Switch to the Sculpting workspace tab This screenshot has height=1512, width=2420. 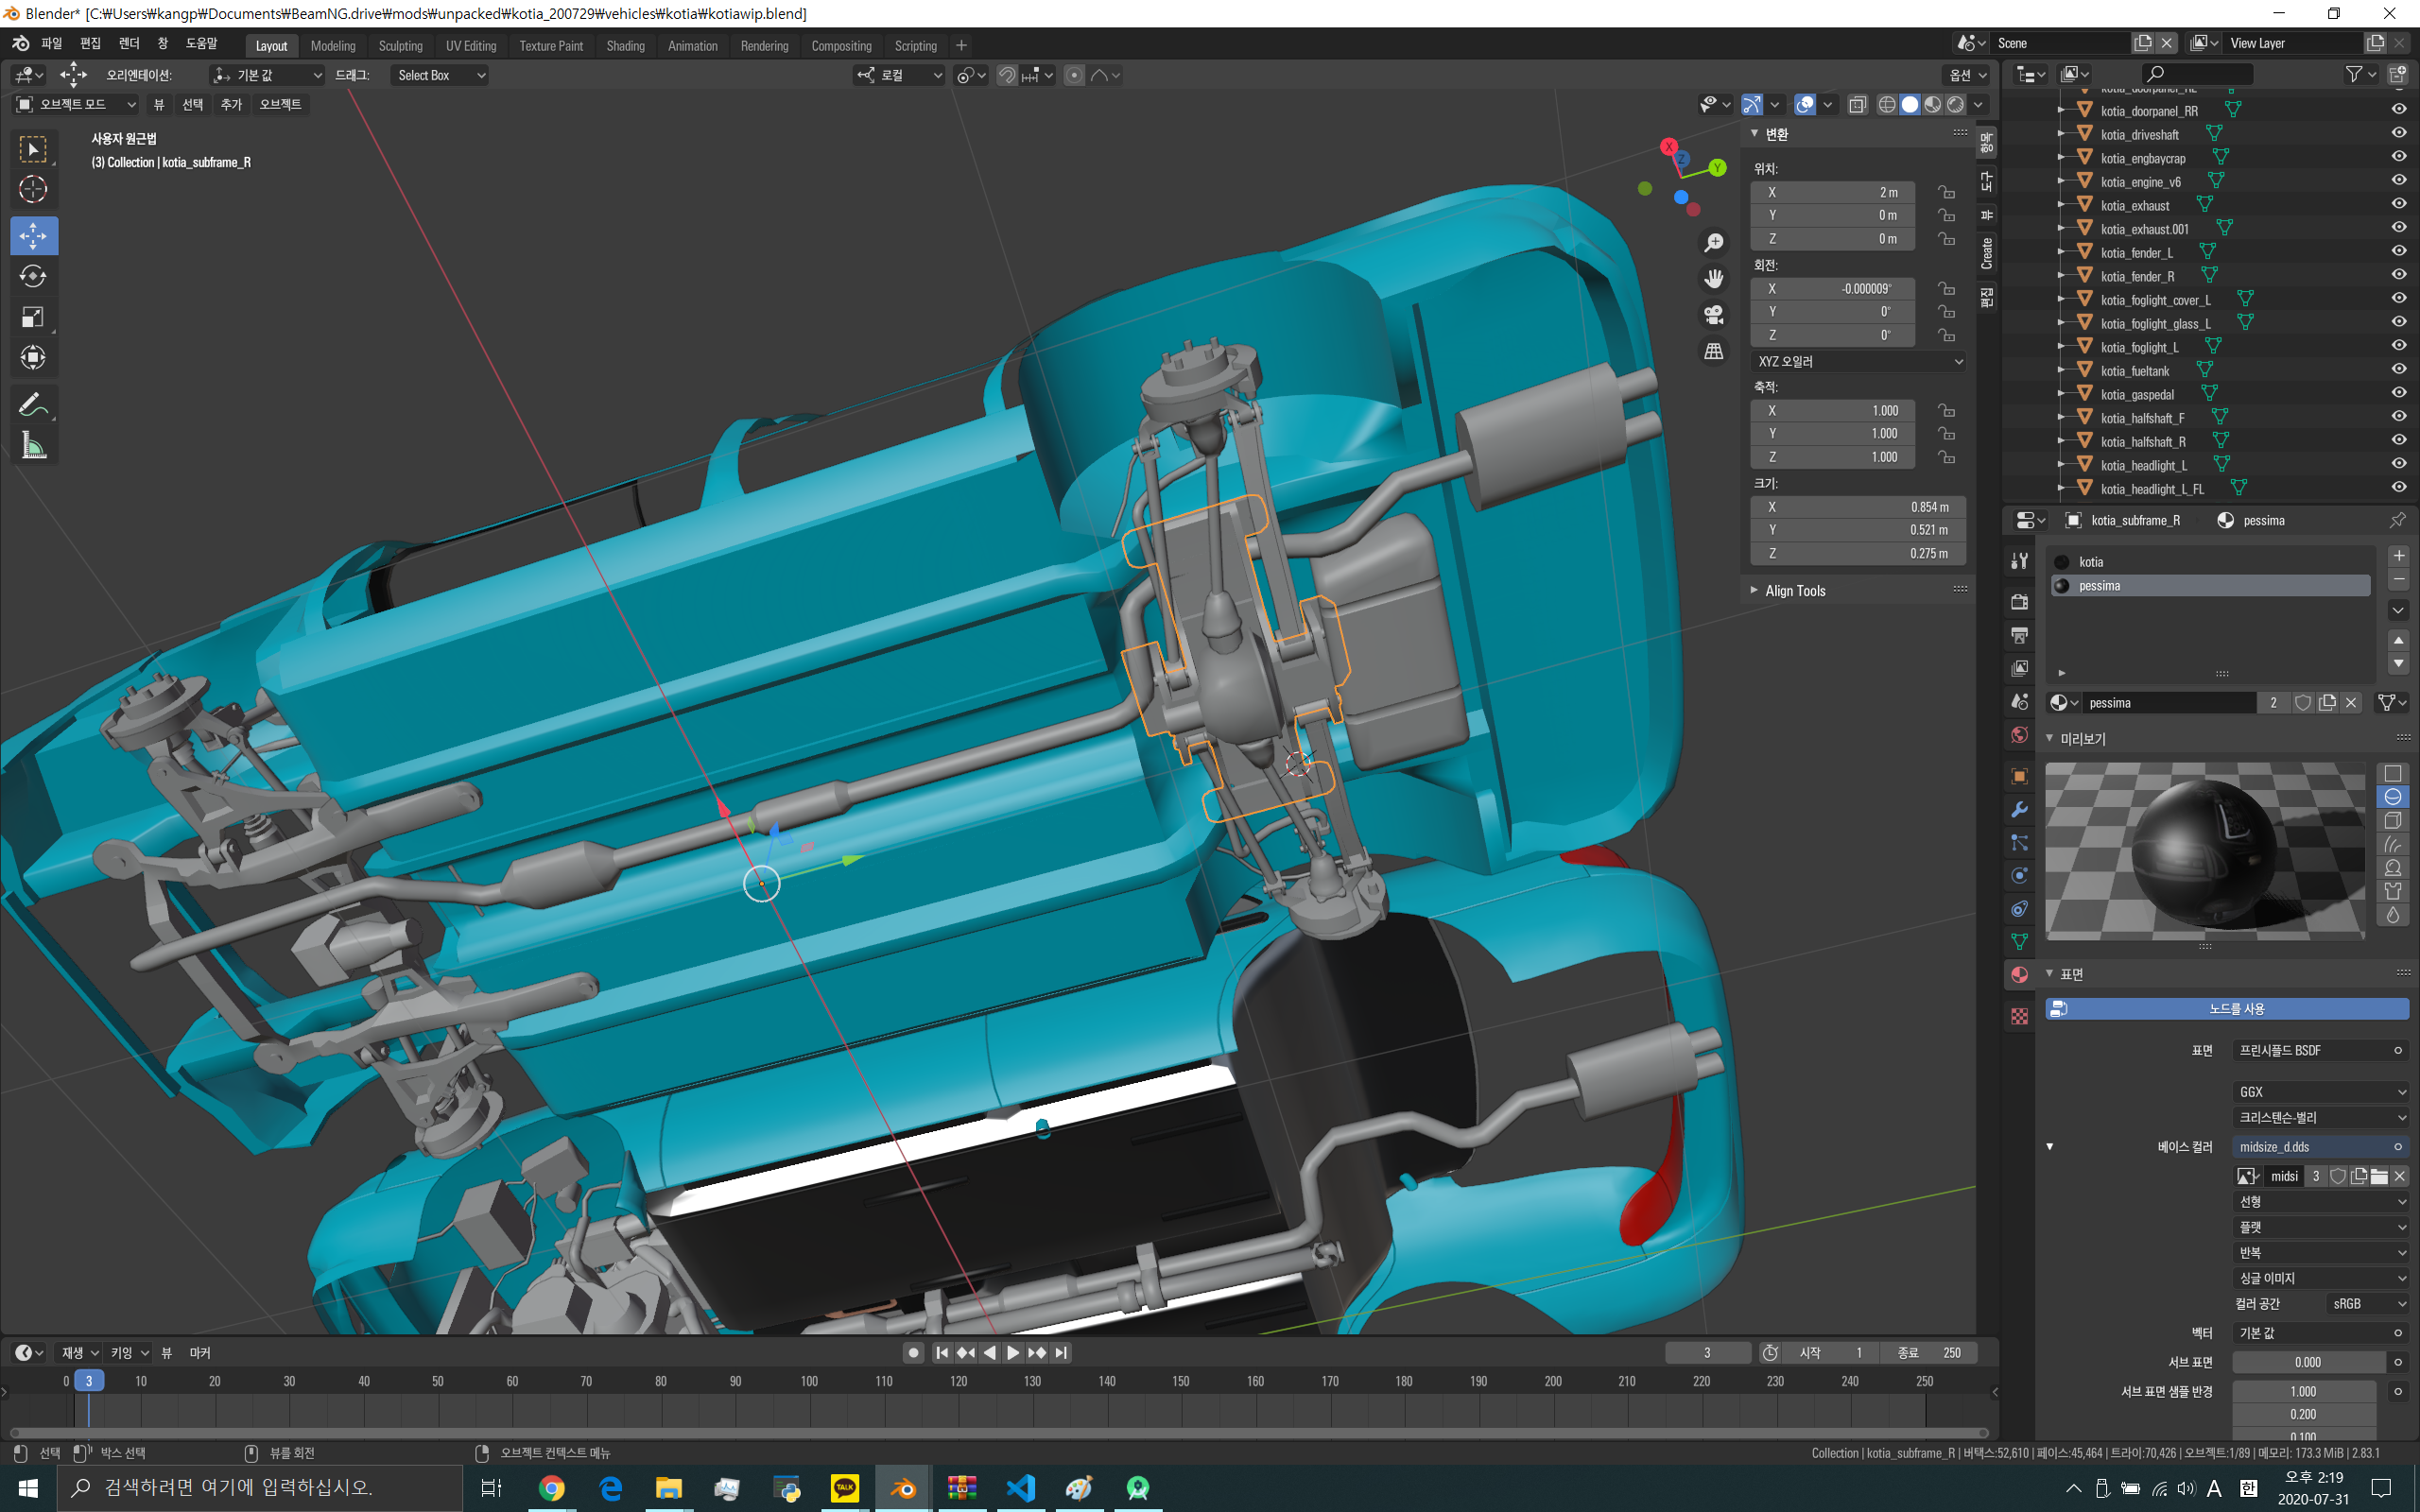coord(400,46)
